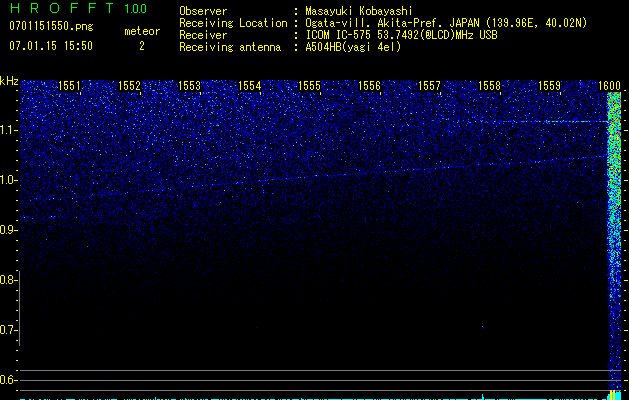The width and height of the screenshot is (629, 400).
Task: Click time marker 1558
Action: [x=489, y=85]
